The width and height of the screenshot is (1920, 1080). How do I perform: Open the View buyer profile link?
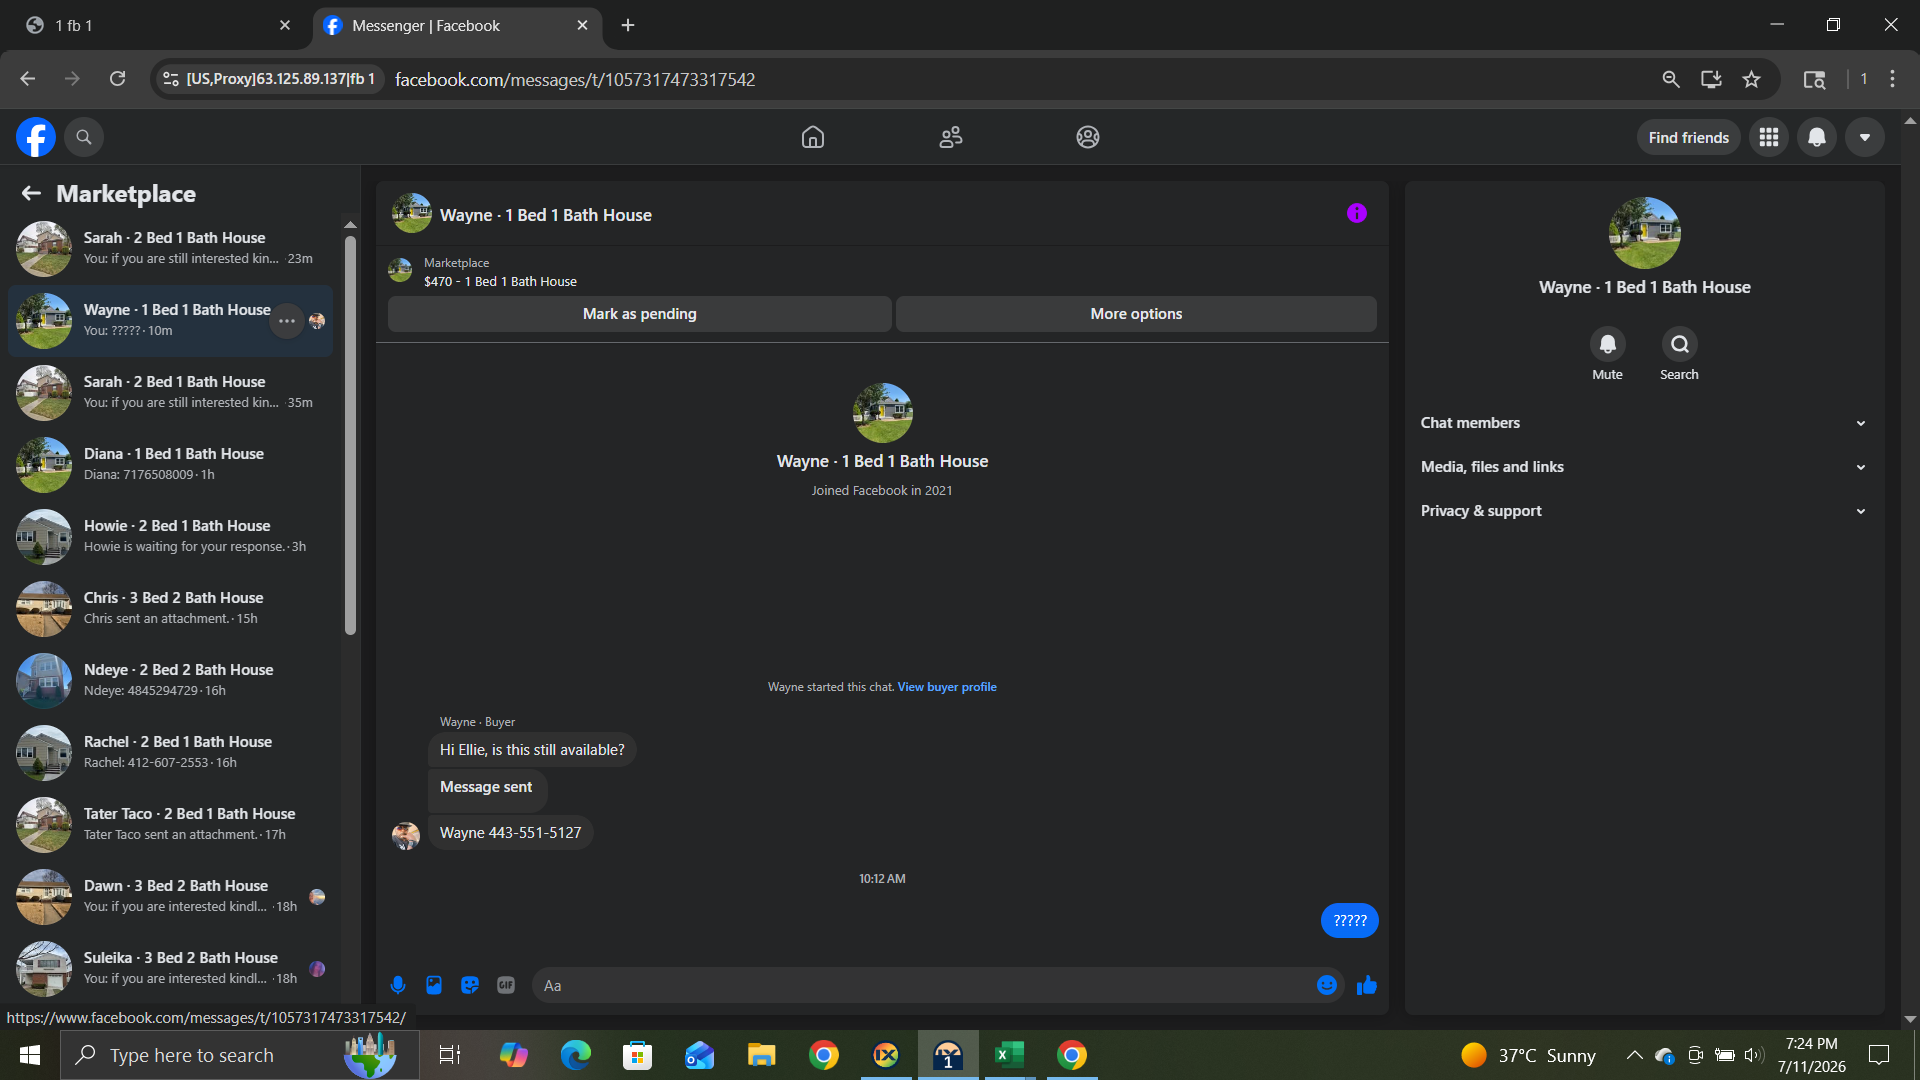point(947,687)
